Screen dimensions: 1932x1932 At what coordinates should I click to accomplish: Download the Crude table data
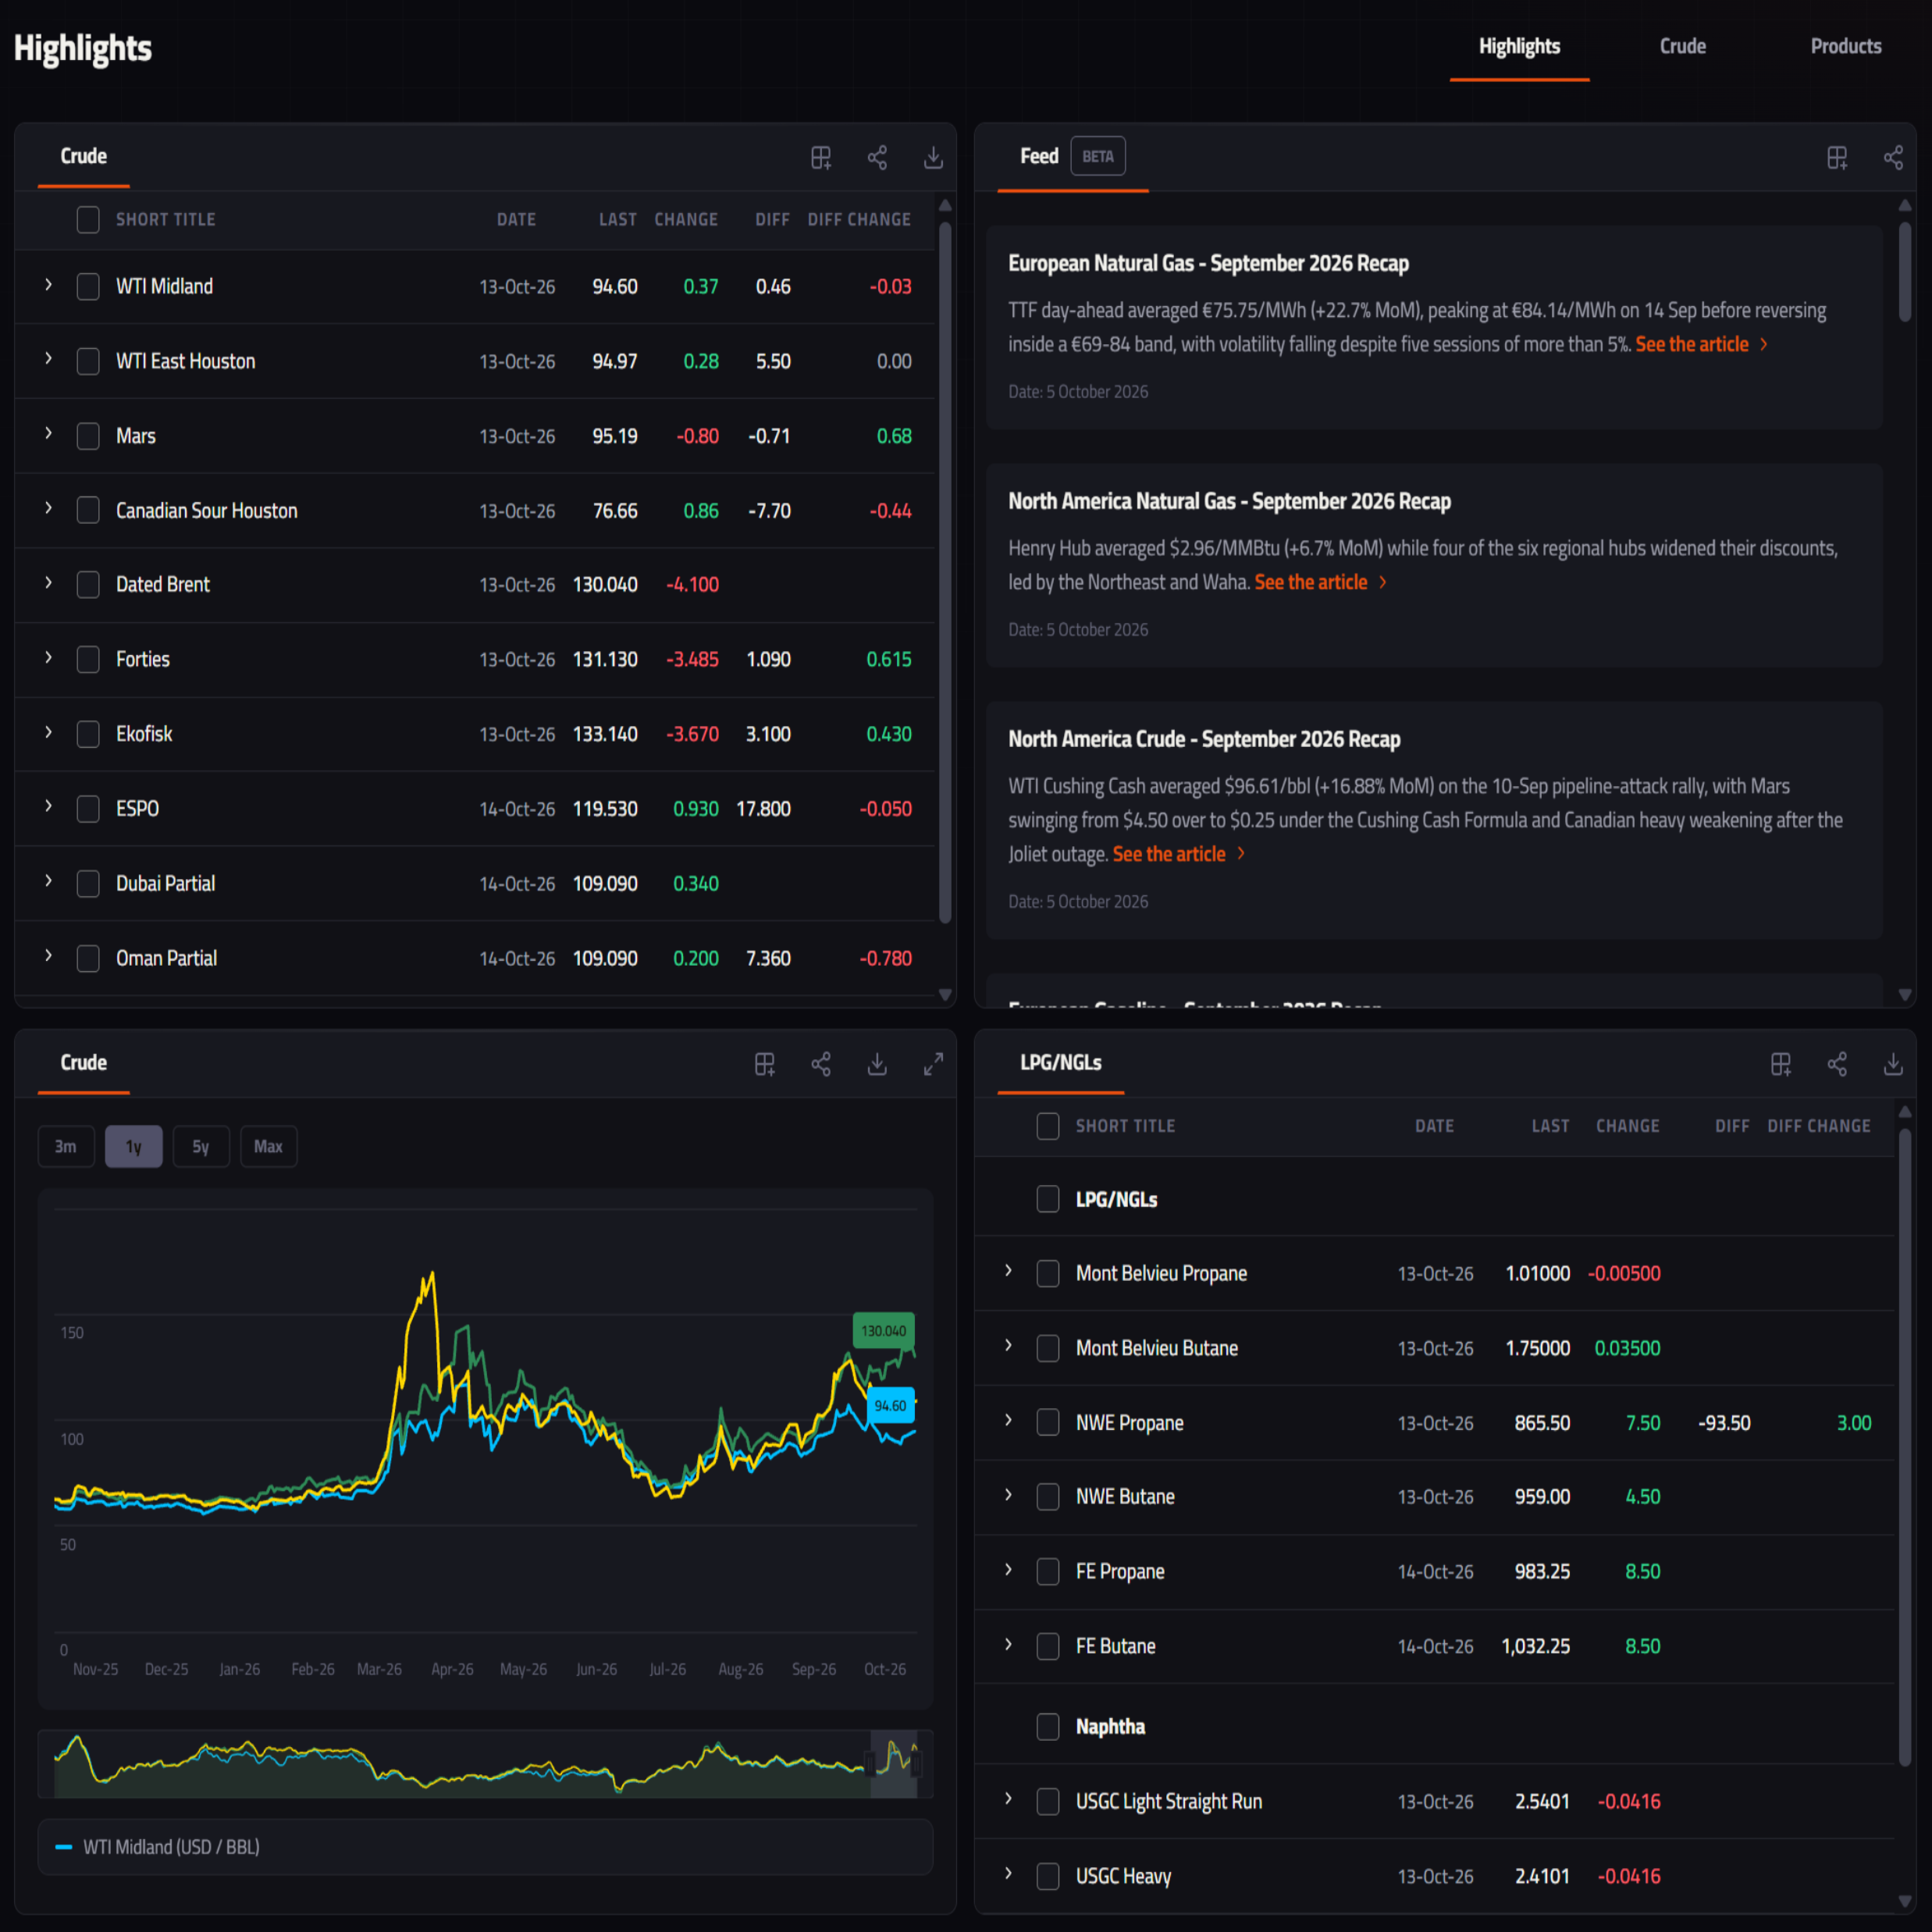pyautogui.click(x=933, y=157)
